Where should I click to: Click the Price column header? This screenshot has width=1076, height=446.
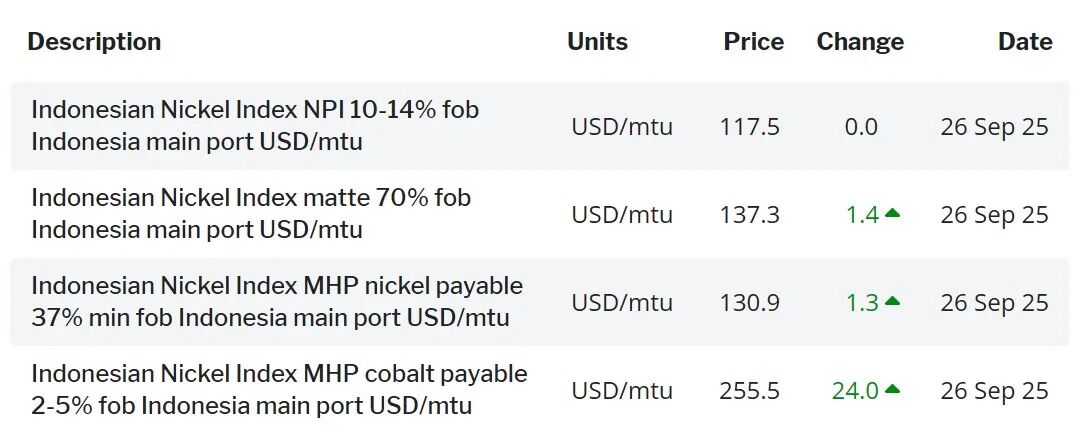(x=754, y=42)
